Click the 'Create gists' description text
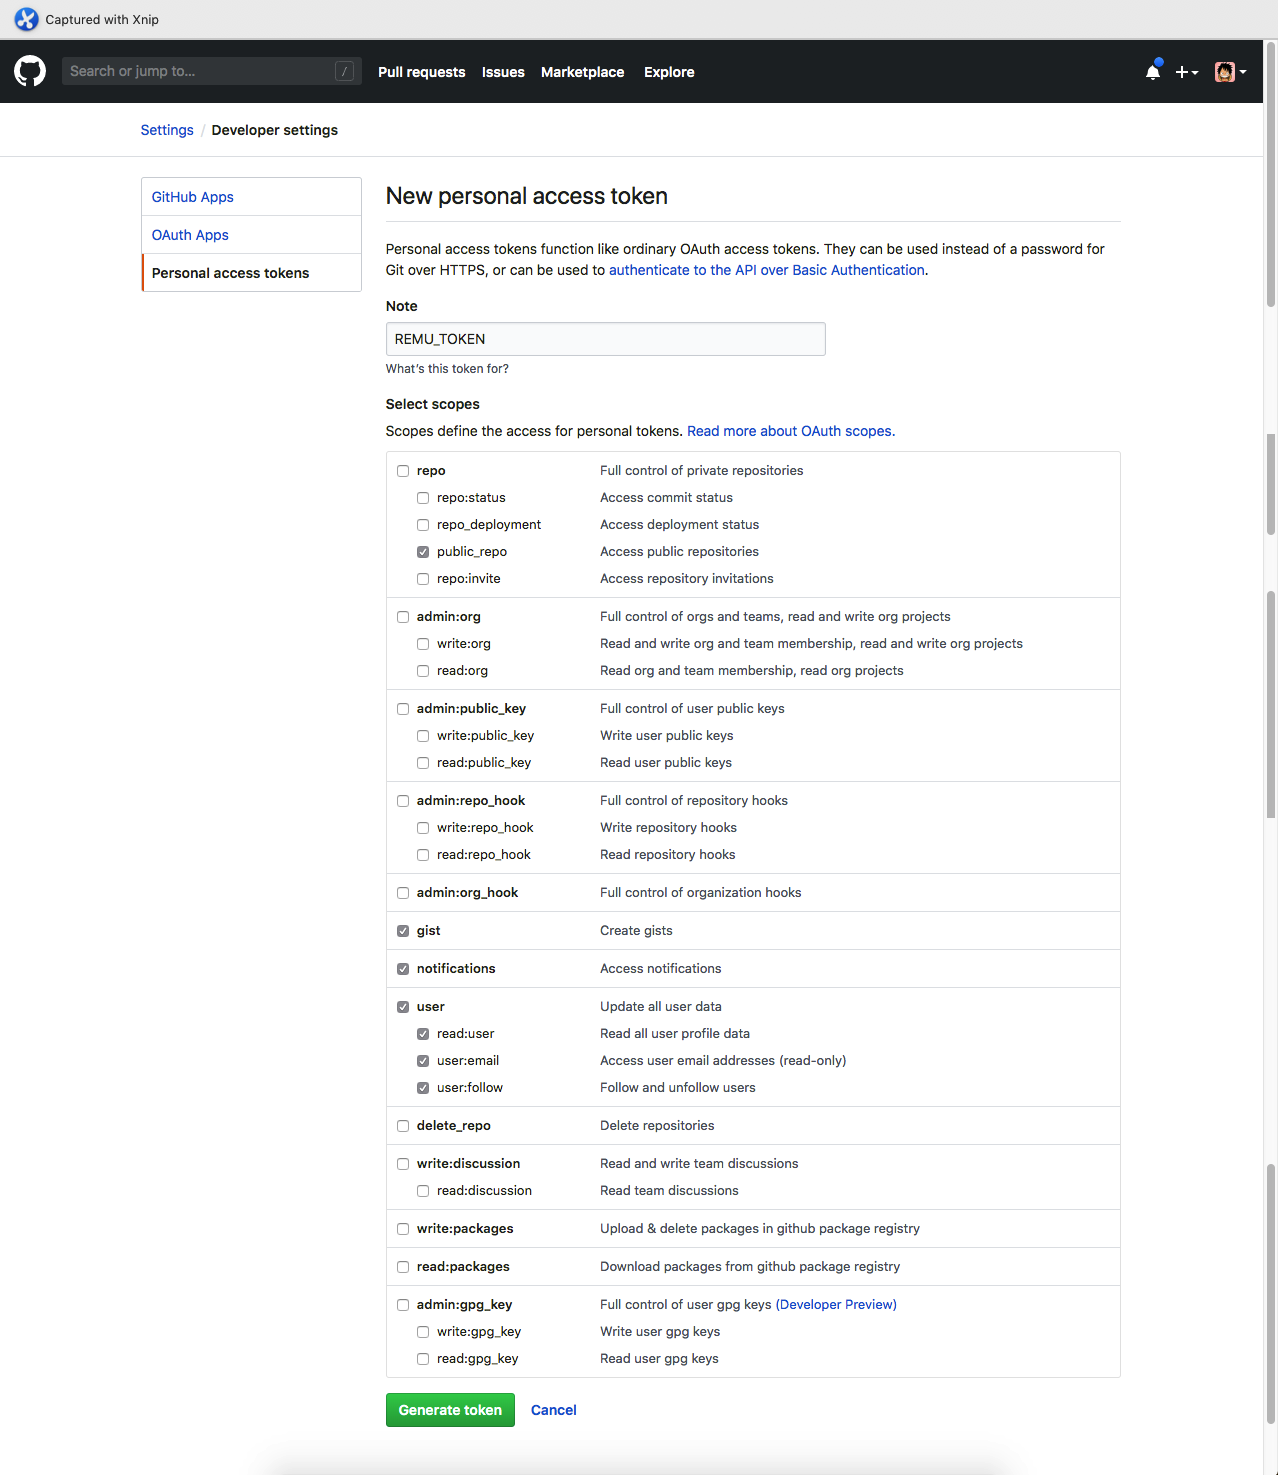The width and height of the screenshot is (1278, 1475). click(636, 931)
